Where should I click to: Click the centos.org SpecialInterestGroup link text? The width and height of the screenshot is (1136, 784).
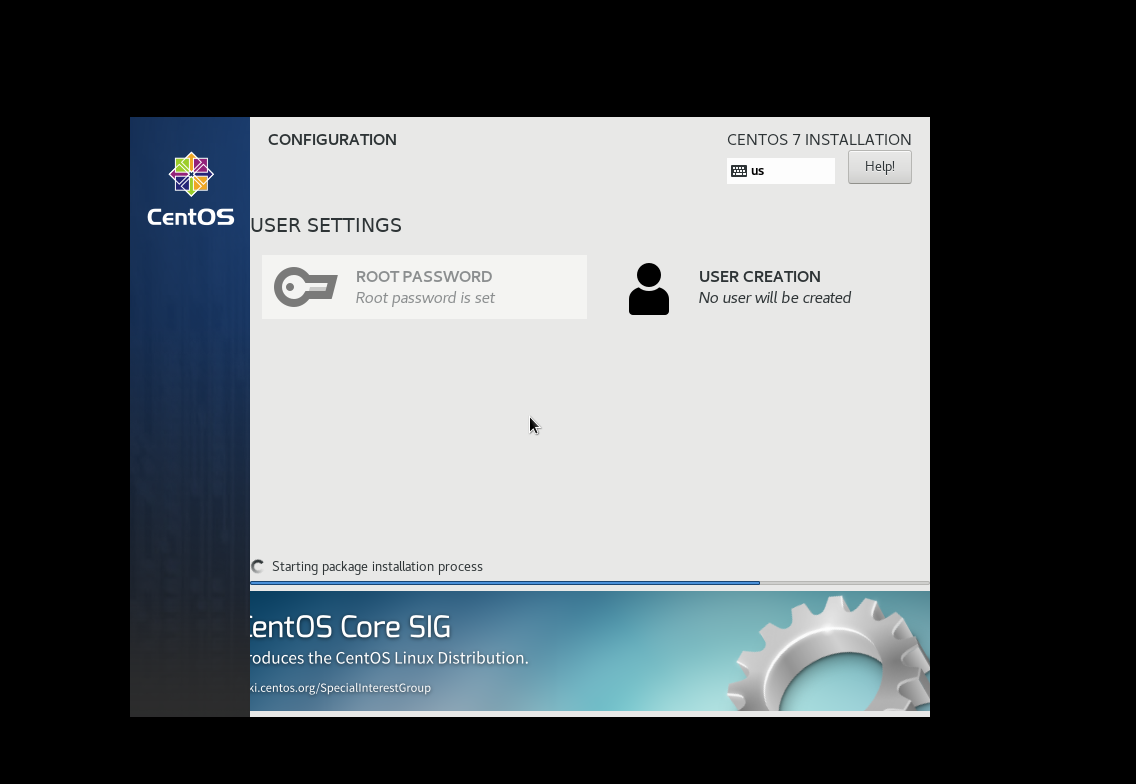point(341,688)
